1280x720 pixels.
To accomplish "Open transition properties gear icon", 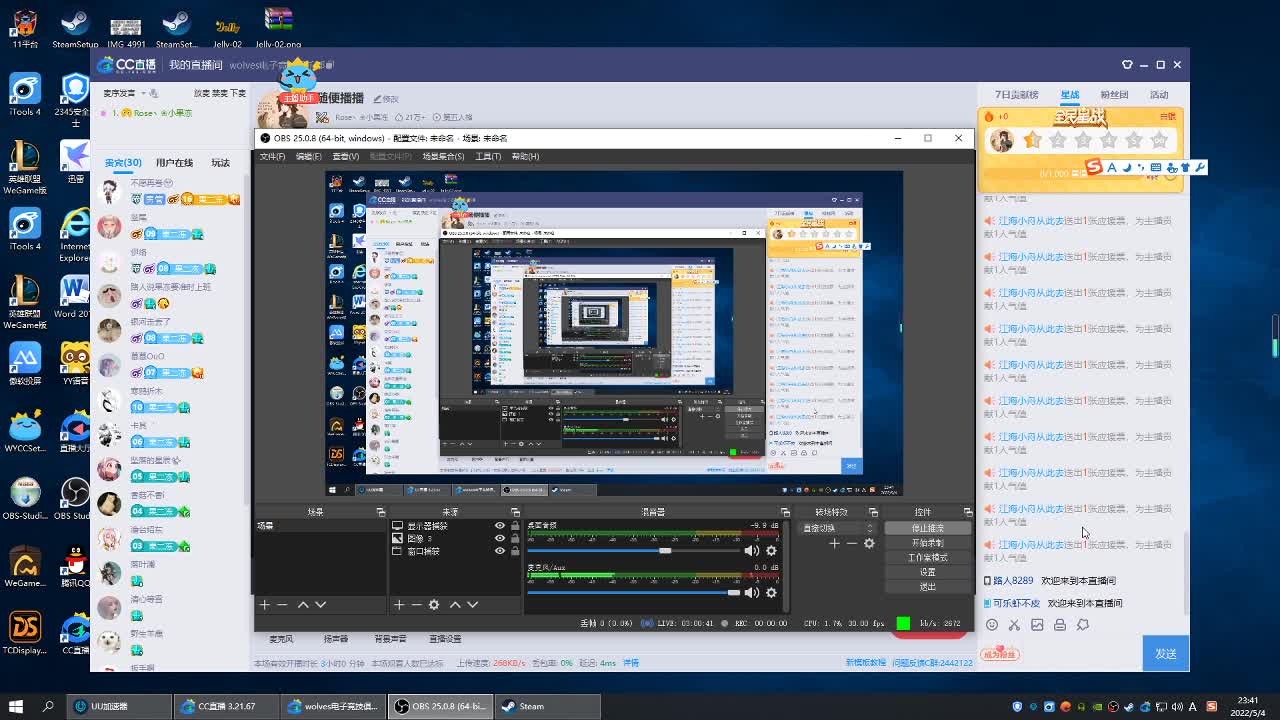I will click(x=869, y=543).
